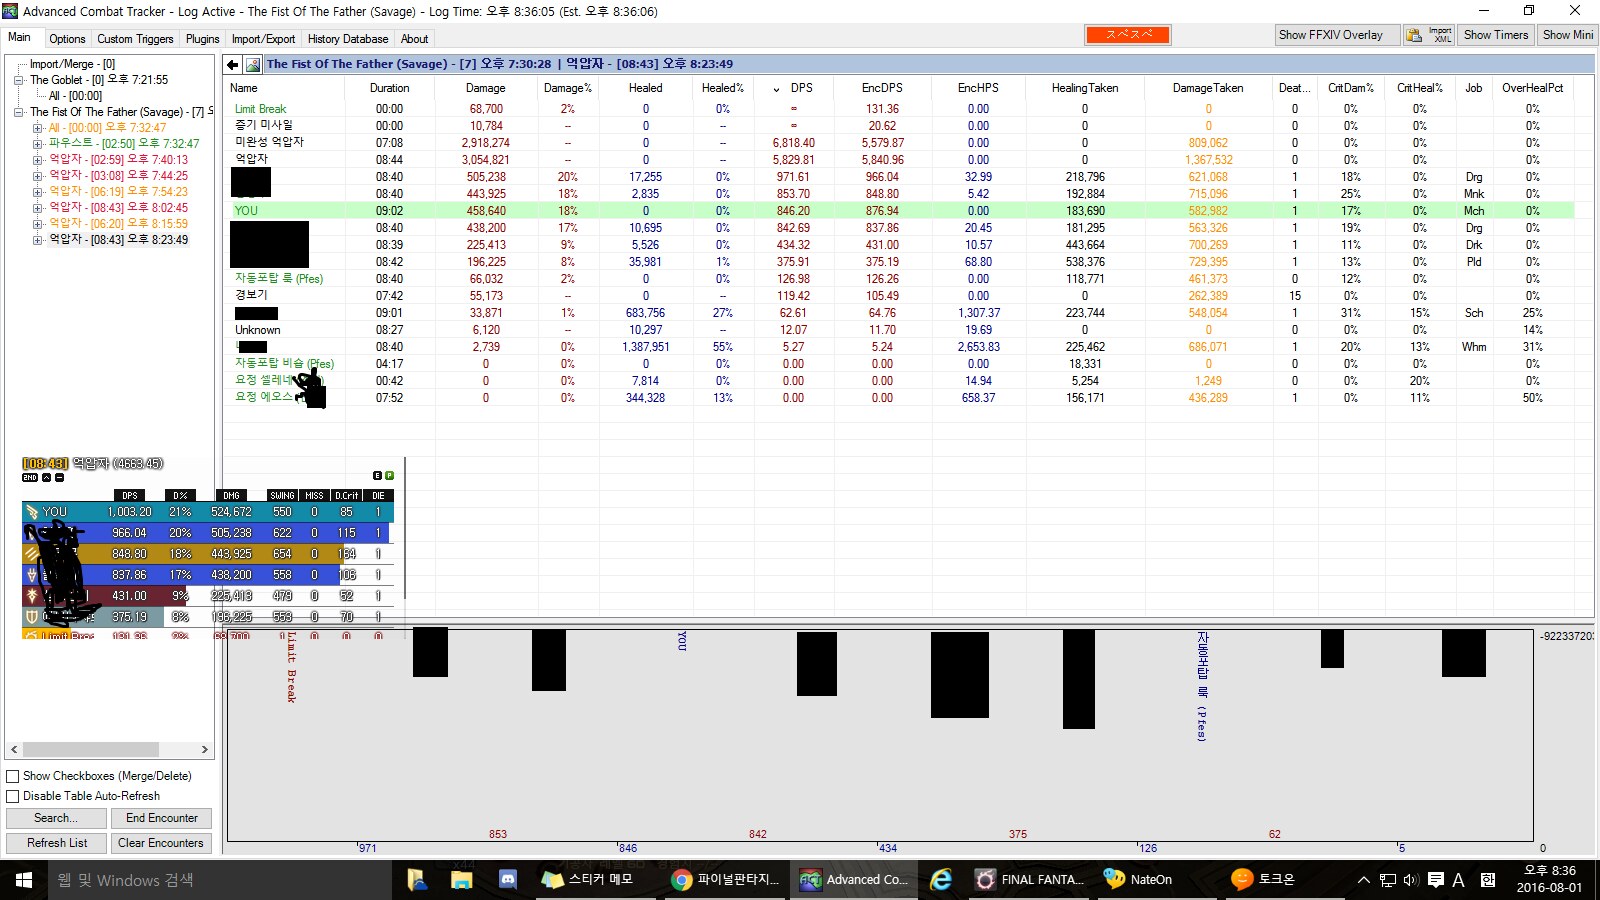Collapse The Fist Of The Father (Savage) node

tap(19, 112)
